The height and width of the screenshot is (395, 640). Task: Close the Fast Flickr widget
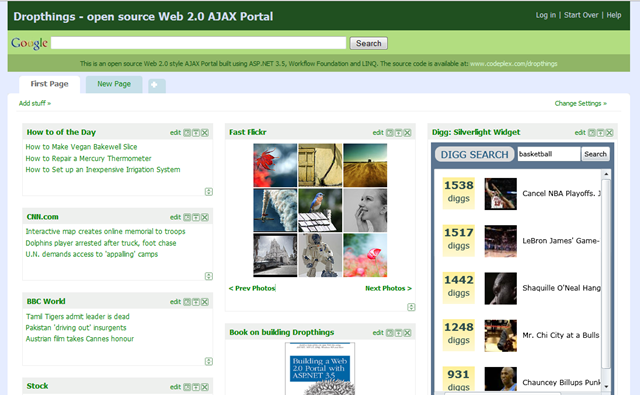point(407,133)
